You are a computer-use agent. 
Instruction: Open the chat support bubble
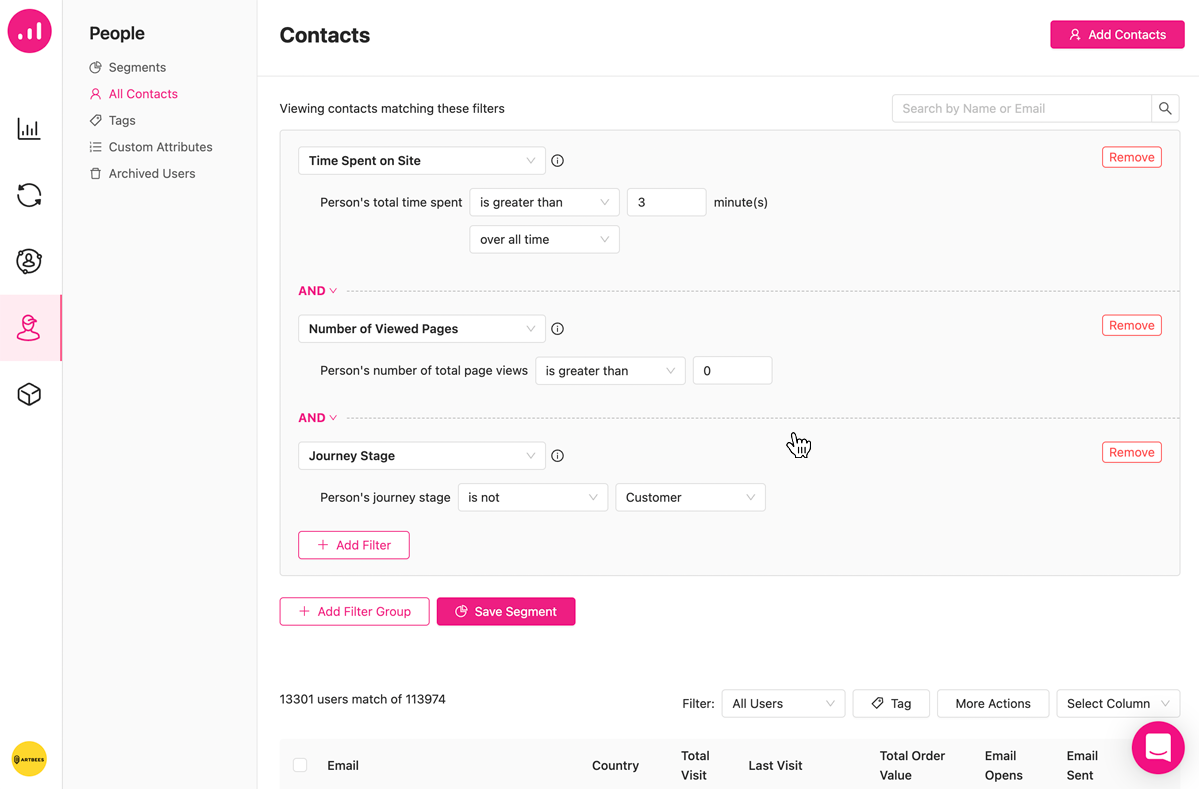click(x=1158, y=748)
